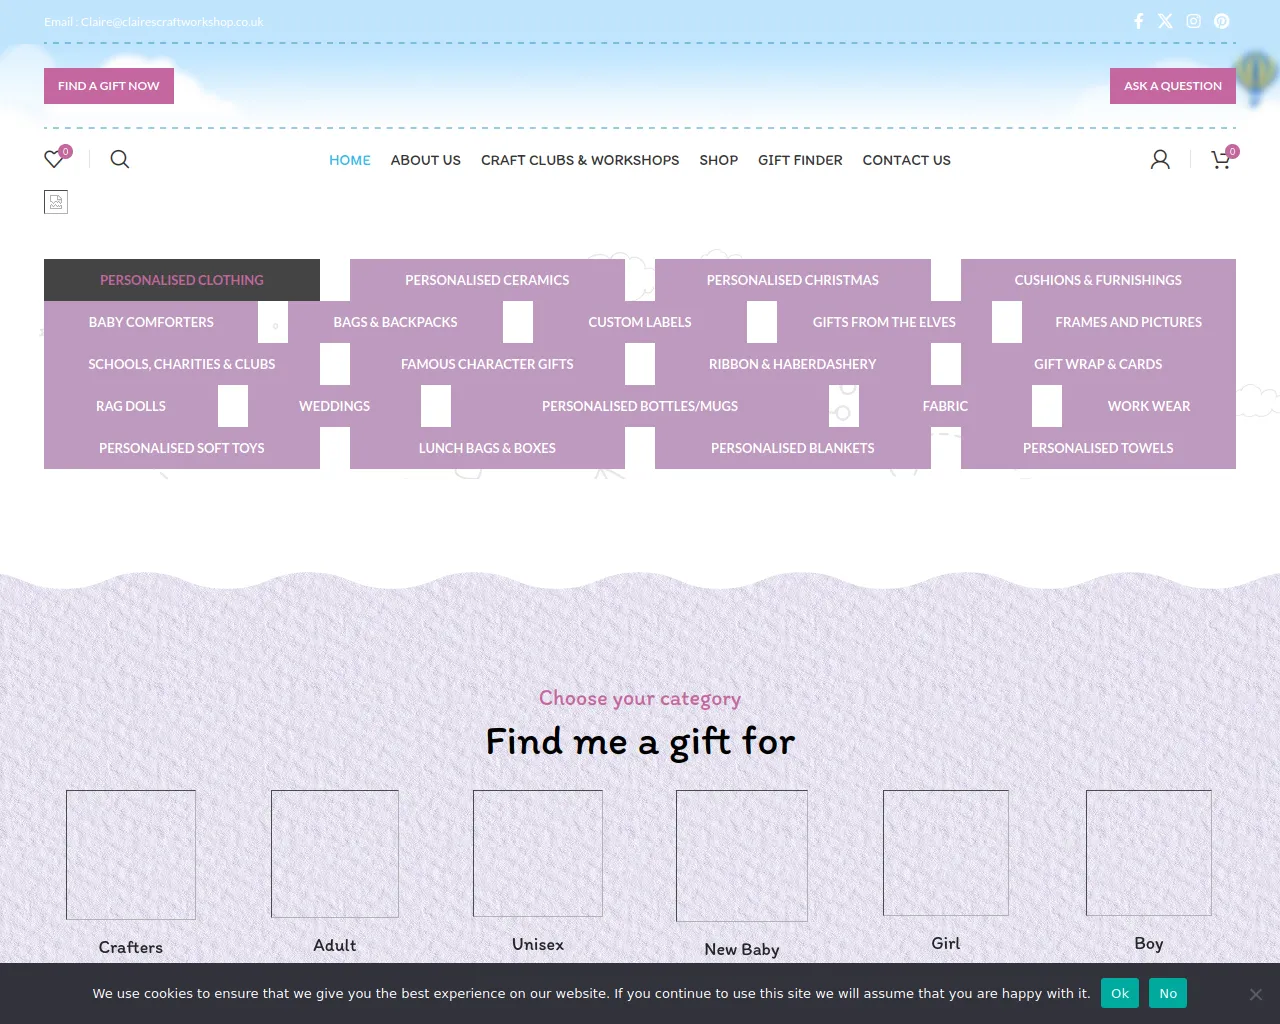Click the Claire email address link
Viewport: 1280px width, 1024px height.
click(172, 22)
